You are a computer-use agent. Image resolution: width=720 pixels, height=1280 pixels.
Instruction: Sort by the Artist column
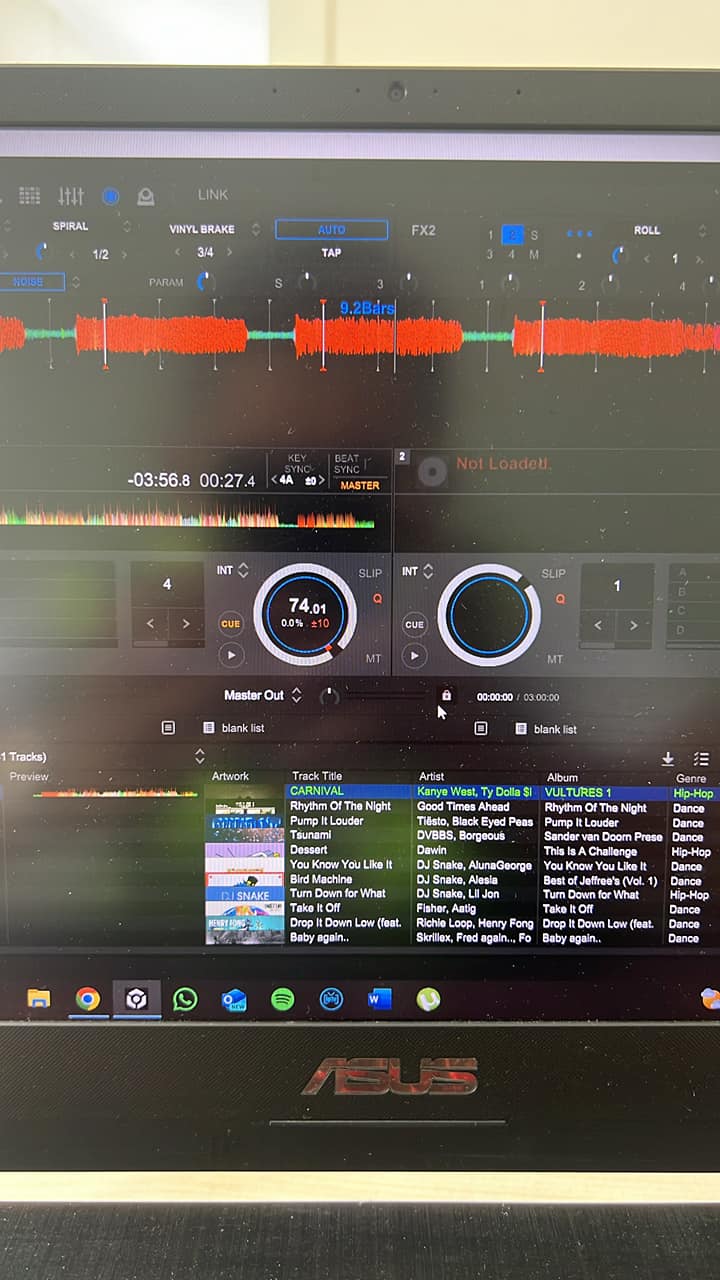(432, 776)
